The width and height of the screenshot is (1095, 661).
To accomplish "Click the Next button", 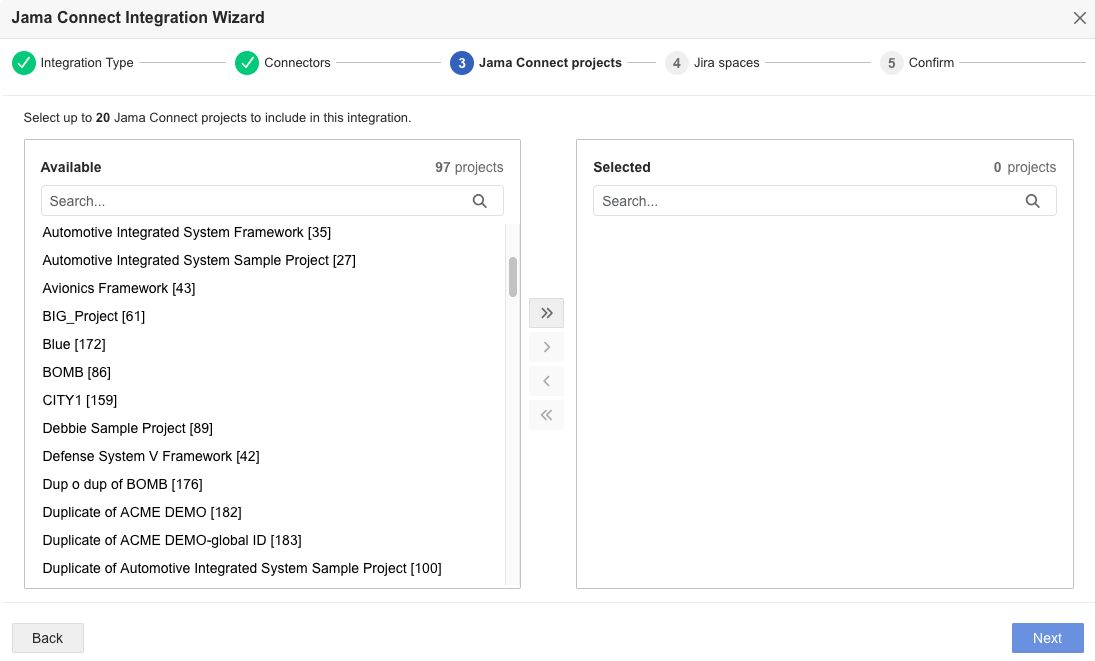I will click(1048, 638).
